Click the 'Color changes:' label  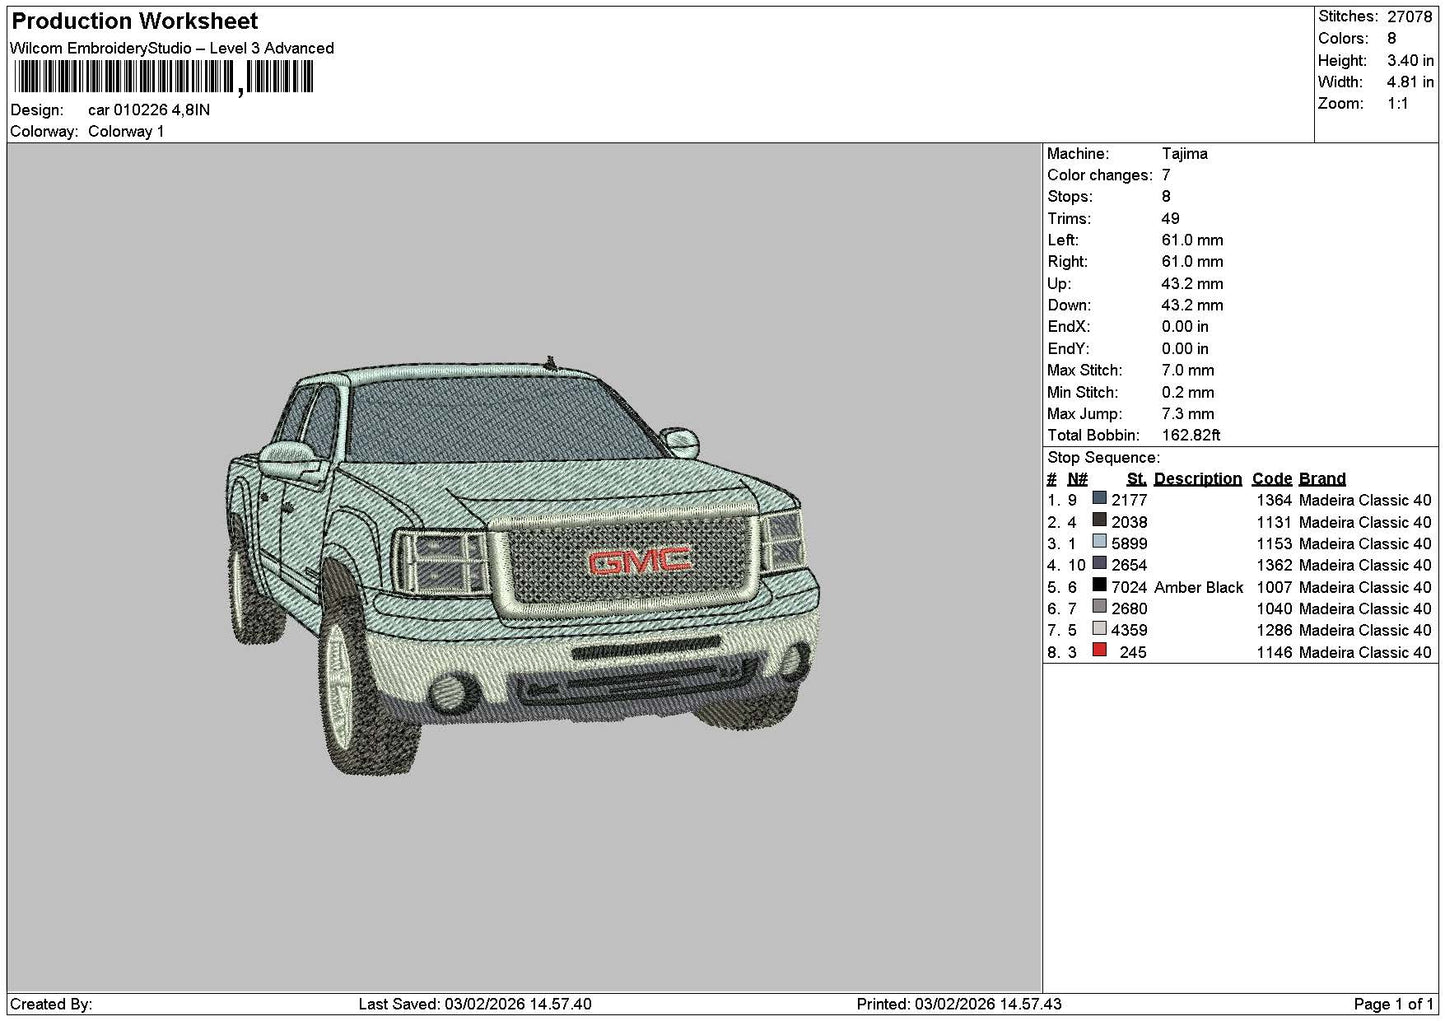point(1099,175)
